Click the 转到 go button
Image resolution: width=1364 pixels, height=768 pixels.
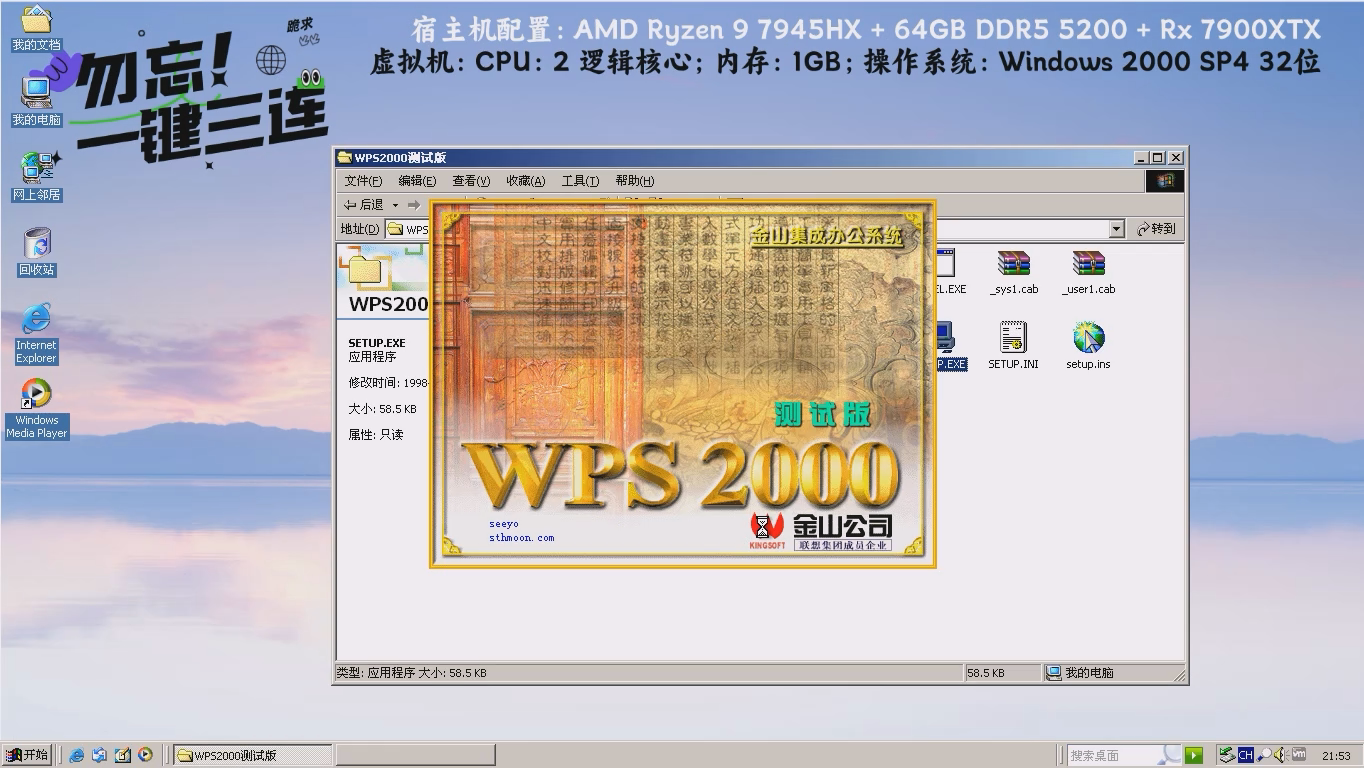coord(1156,229)
